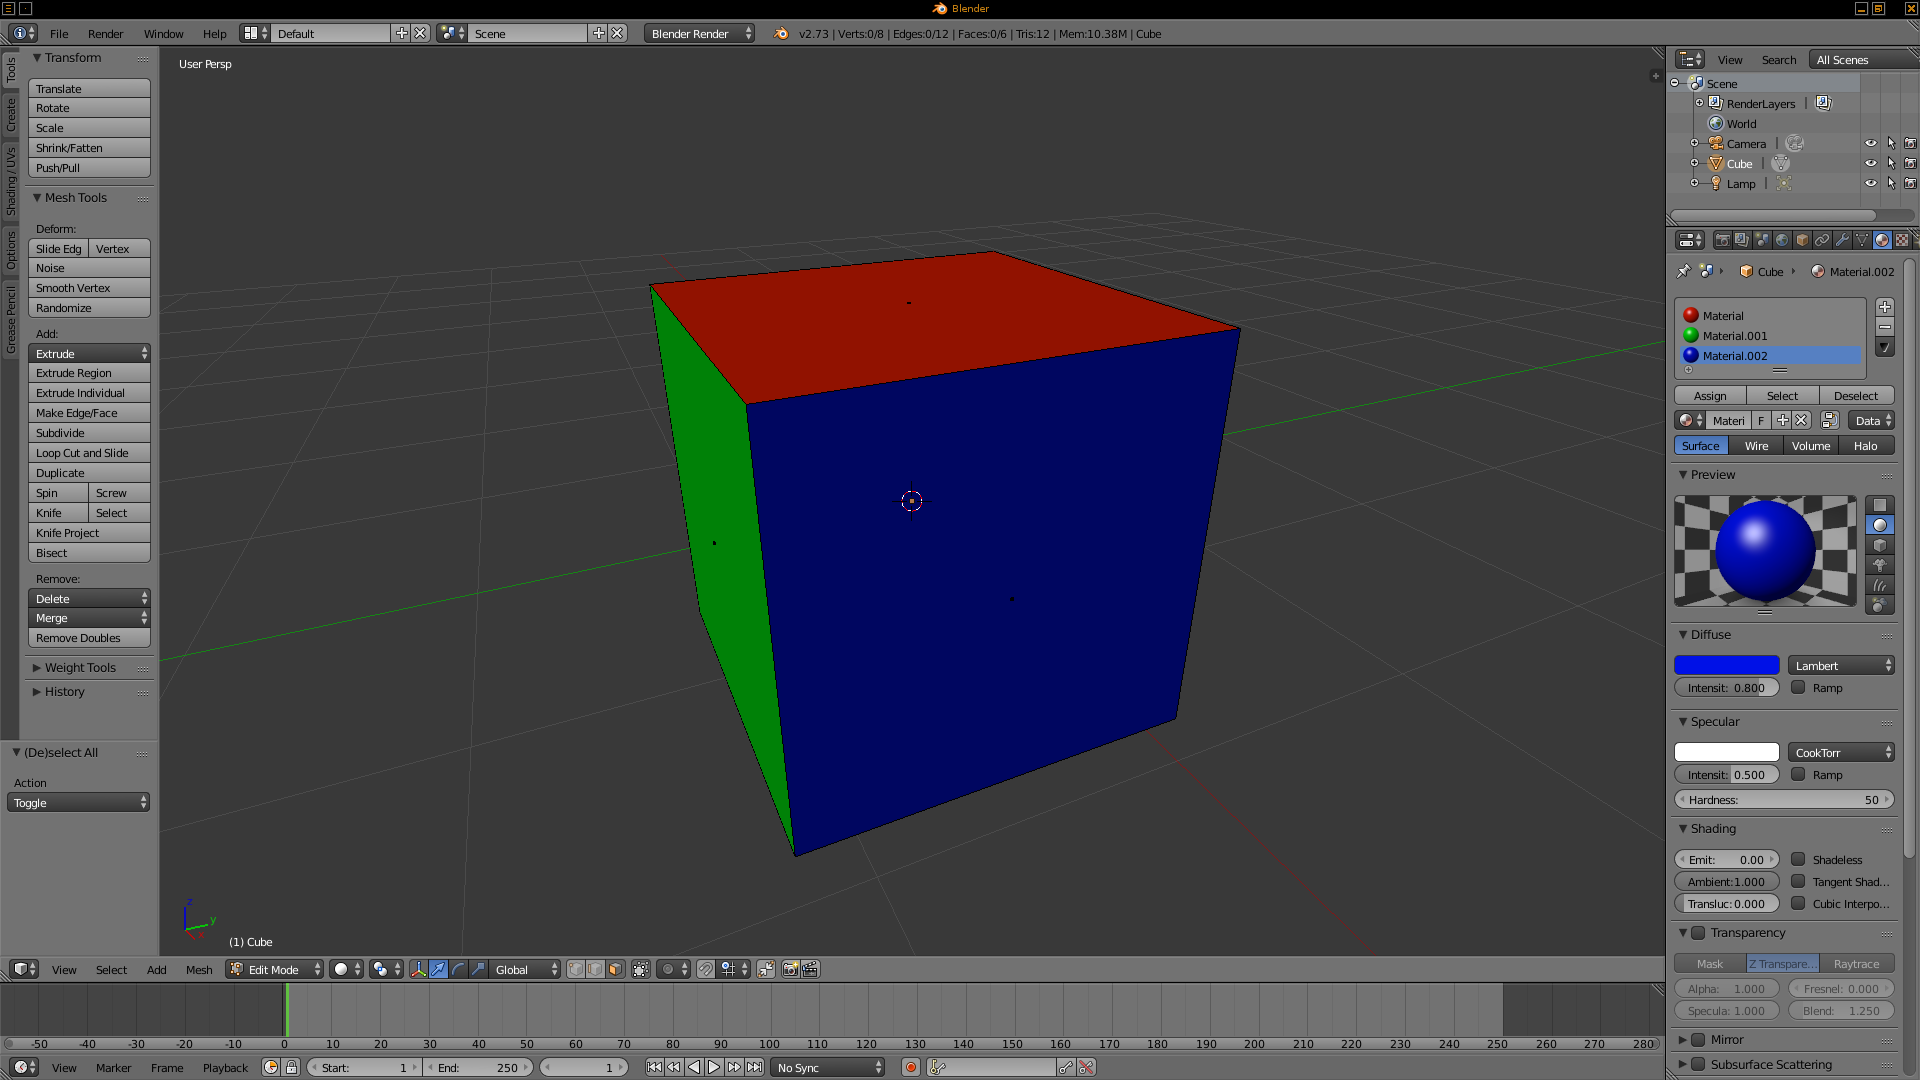Screen dimensions: 1920x1080
Task: Click the OpenGL render image camera icon
Action: pyautogui.click(x=791, y=969)
